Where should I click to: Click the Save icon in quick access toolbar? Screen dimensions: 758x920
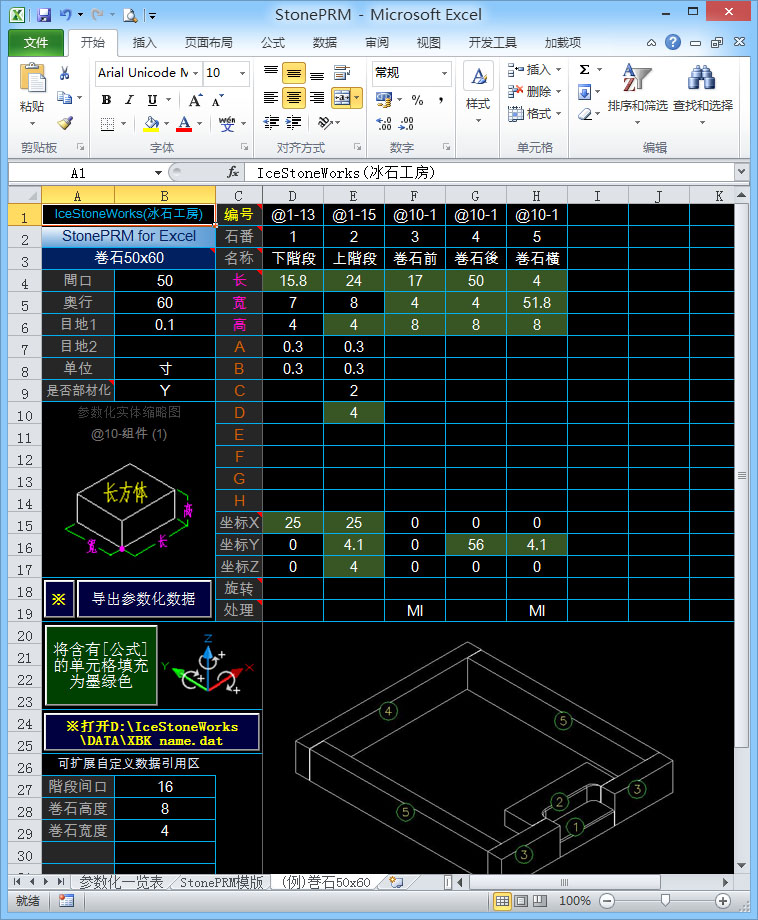(x=44, y=15)
